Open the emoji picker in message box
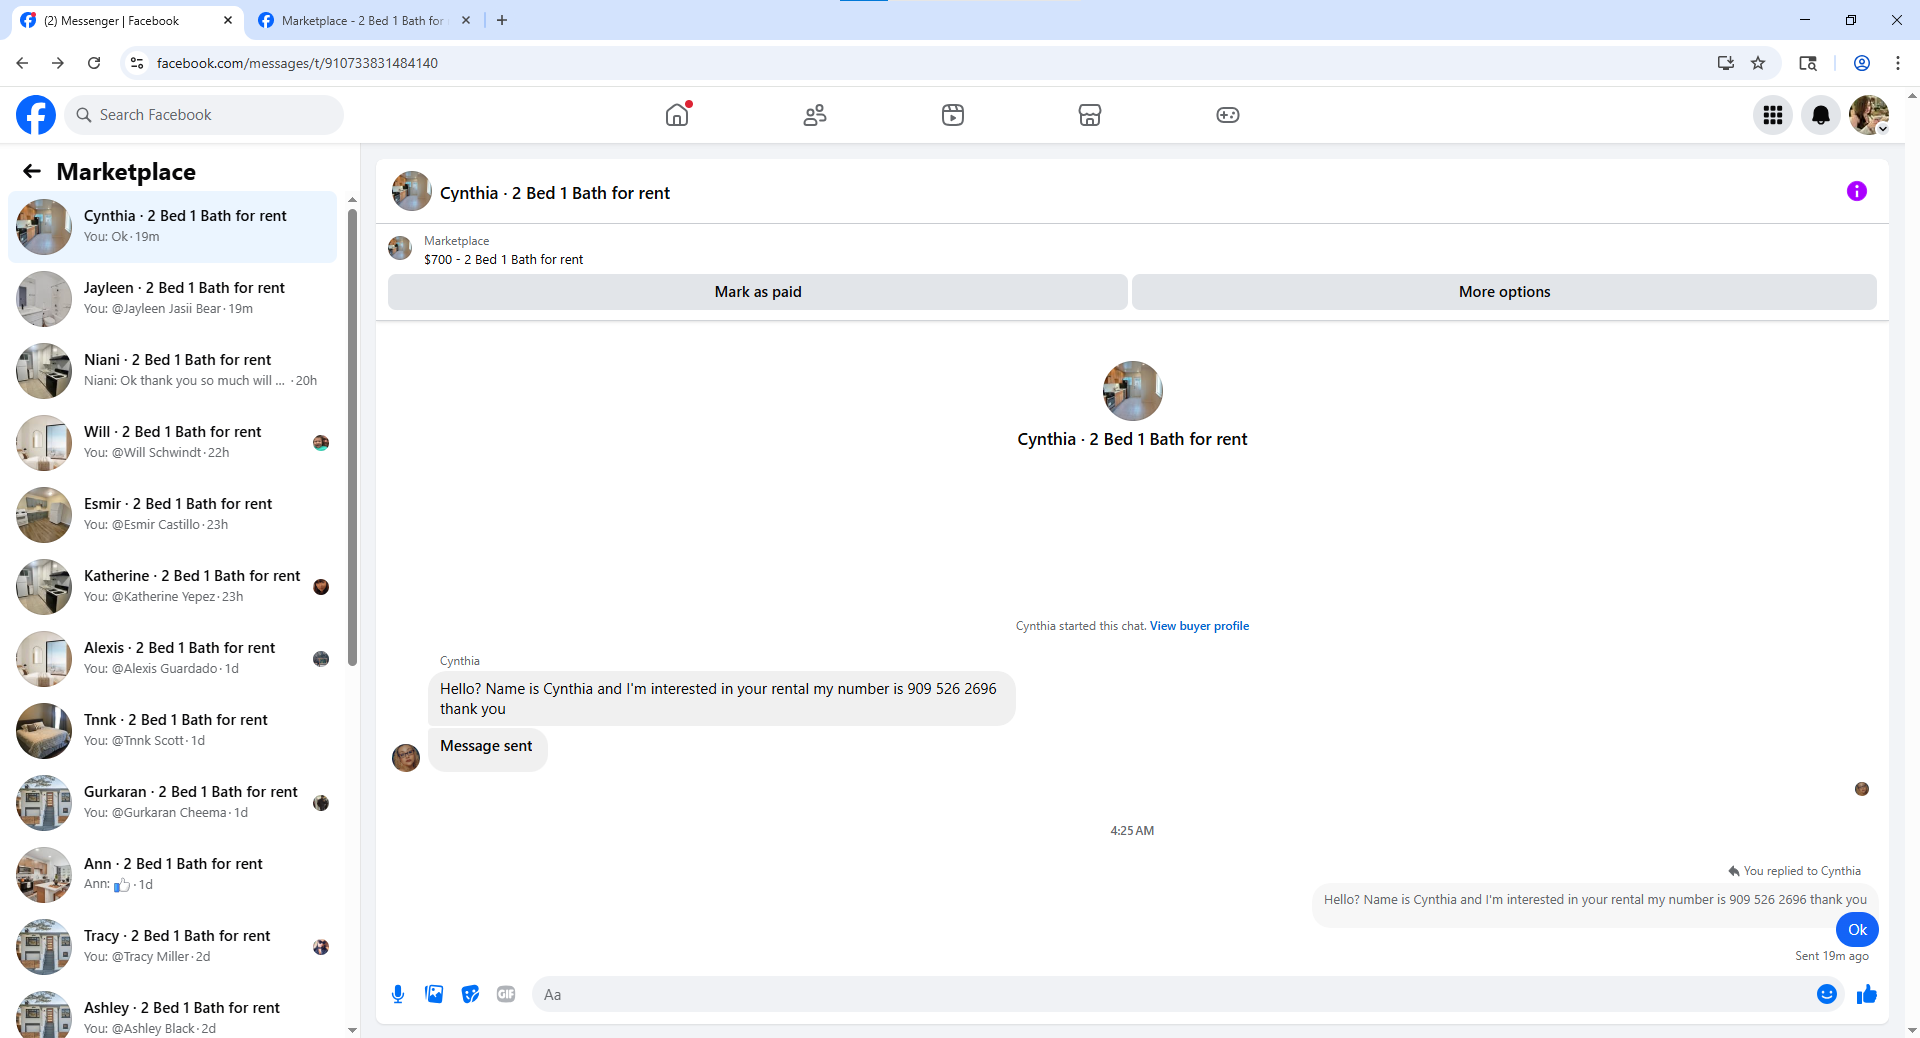Screen dimensions: 1920x1038 coord(1827,994)
